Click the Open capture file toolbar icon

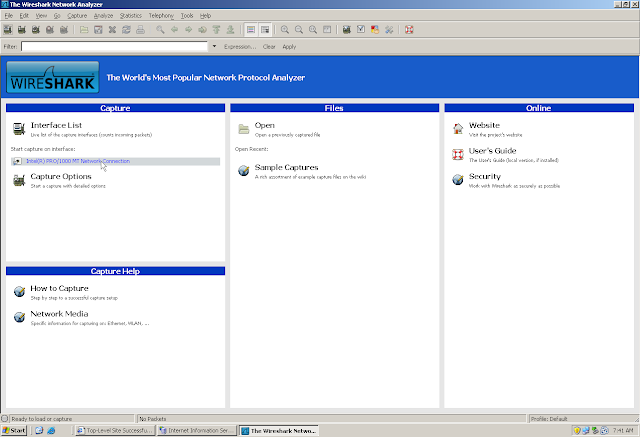[x=84, y=30]
